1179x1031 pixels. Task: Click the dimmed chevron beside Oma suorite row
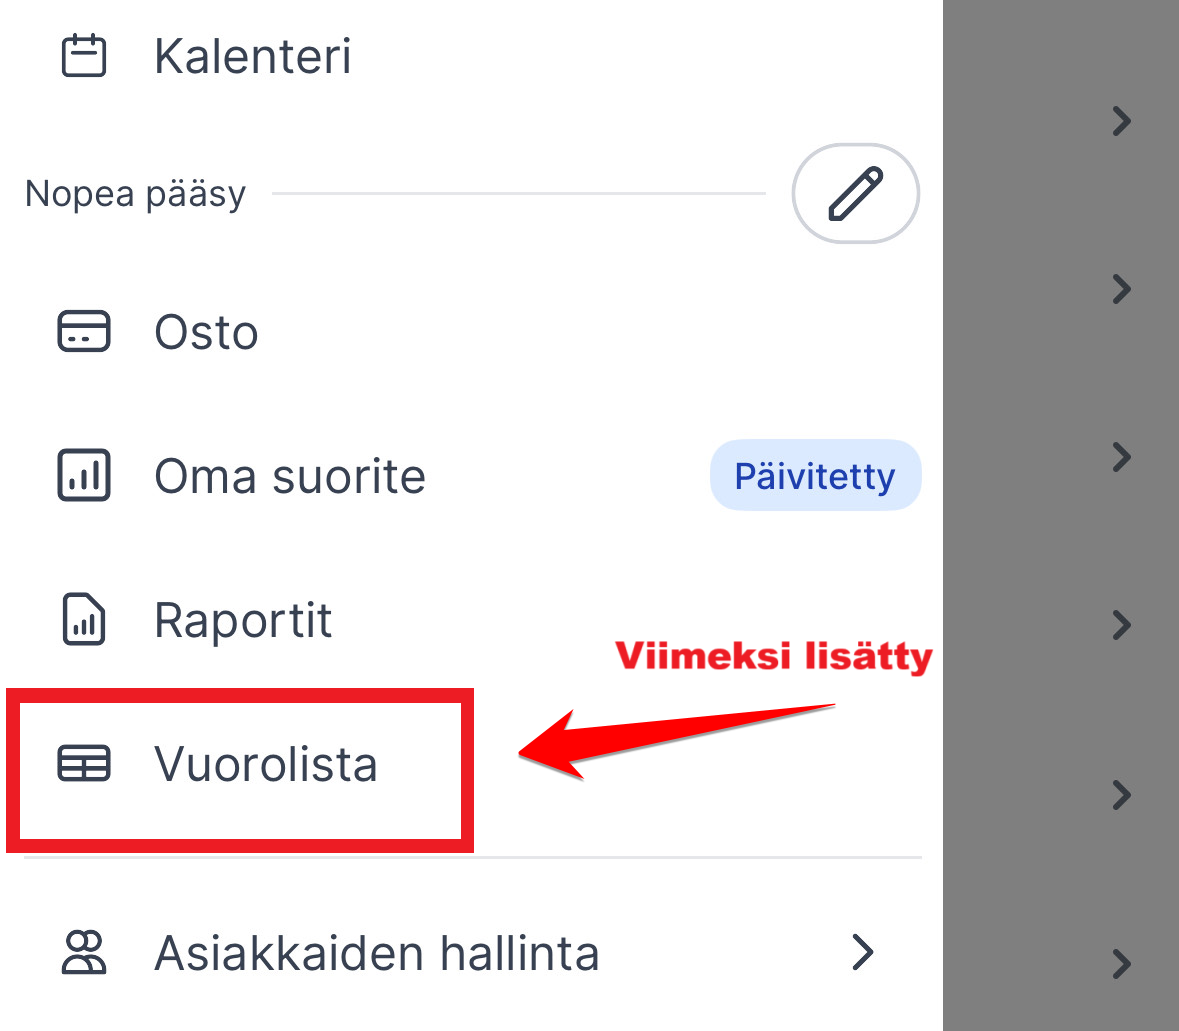(x=1121, y=458)
